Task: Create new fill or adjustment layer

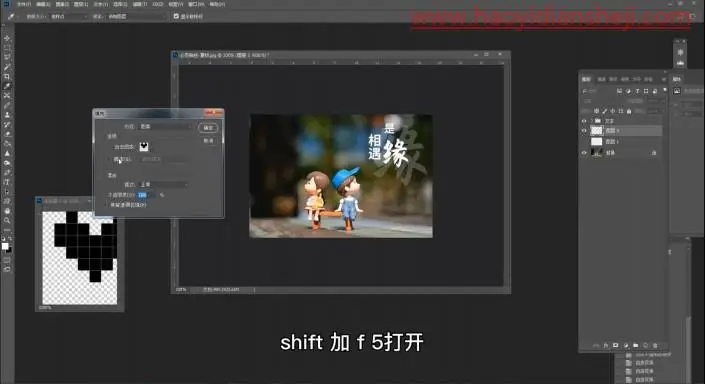Action: click(x=625, y=345)
